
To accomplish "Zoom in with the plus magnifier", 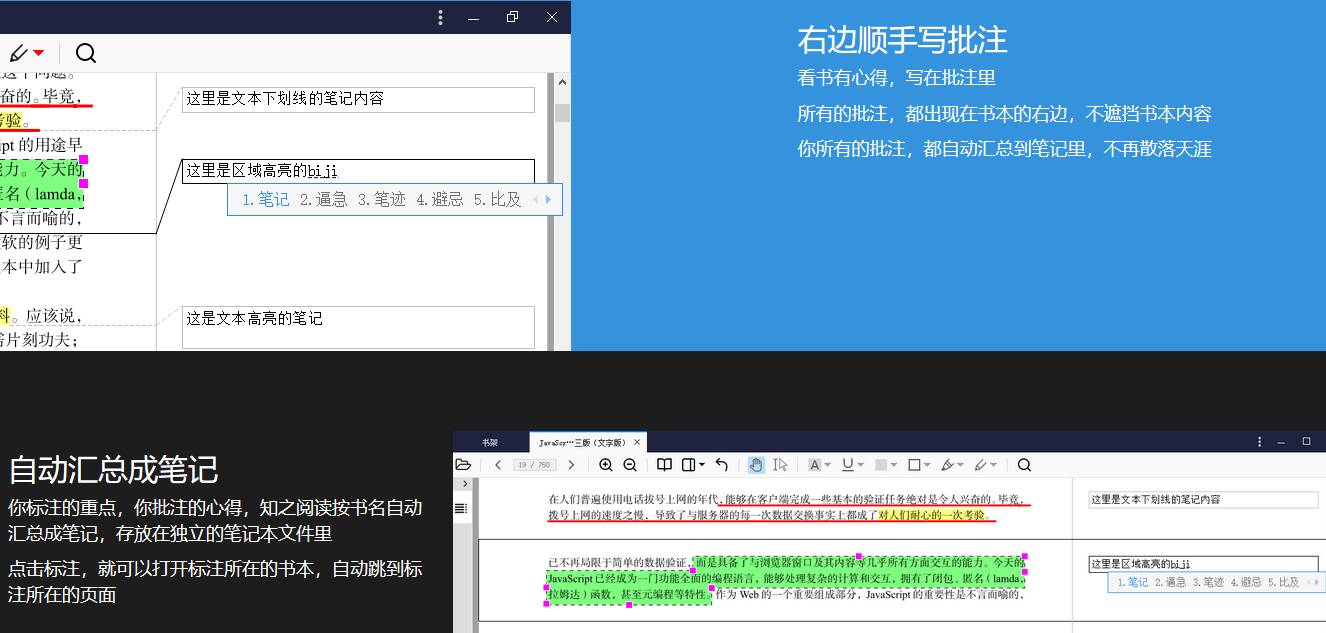I will coord(606,465).
